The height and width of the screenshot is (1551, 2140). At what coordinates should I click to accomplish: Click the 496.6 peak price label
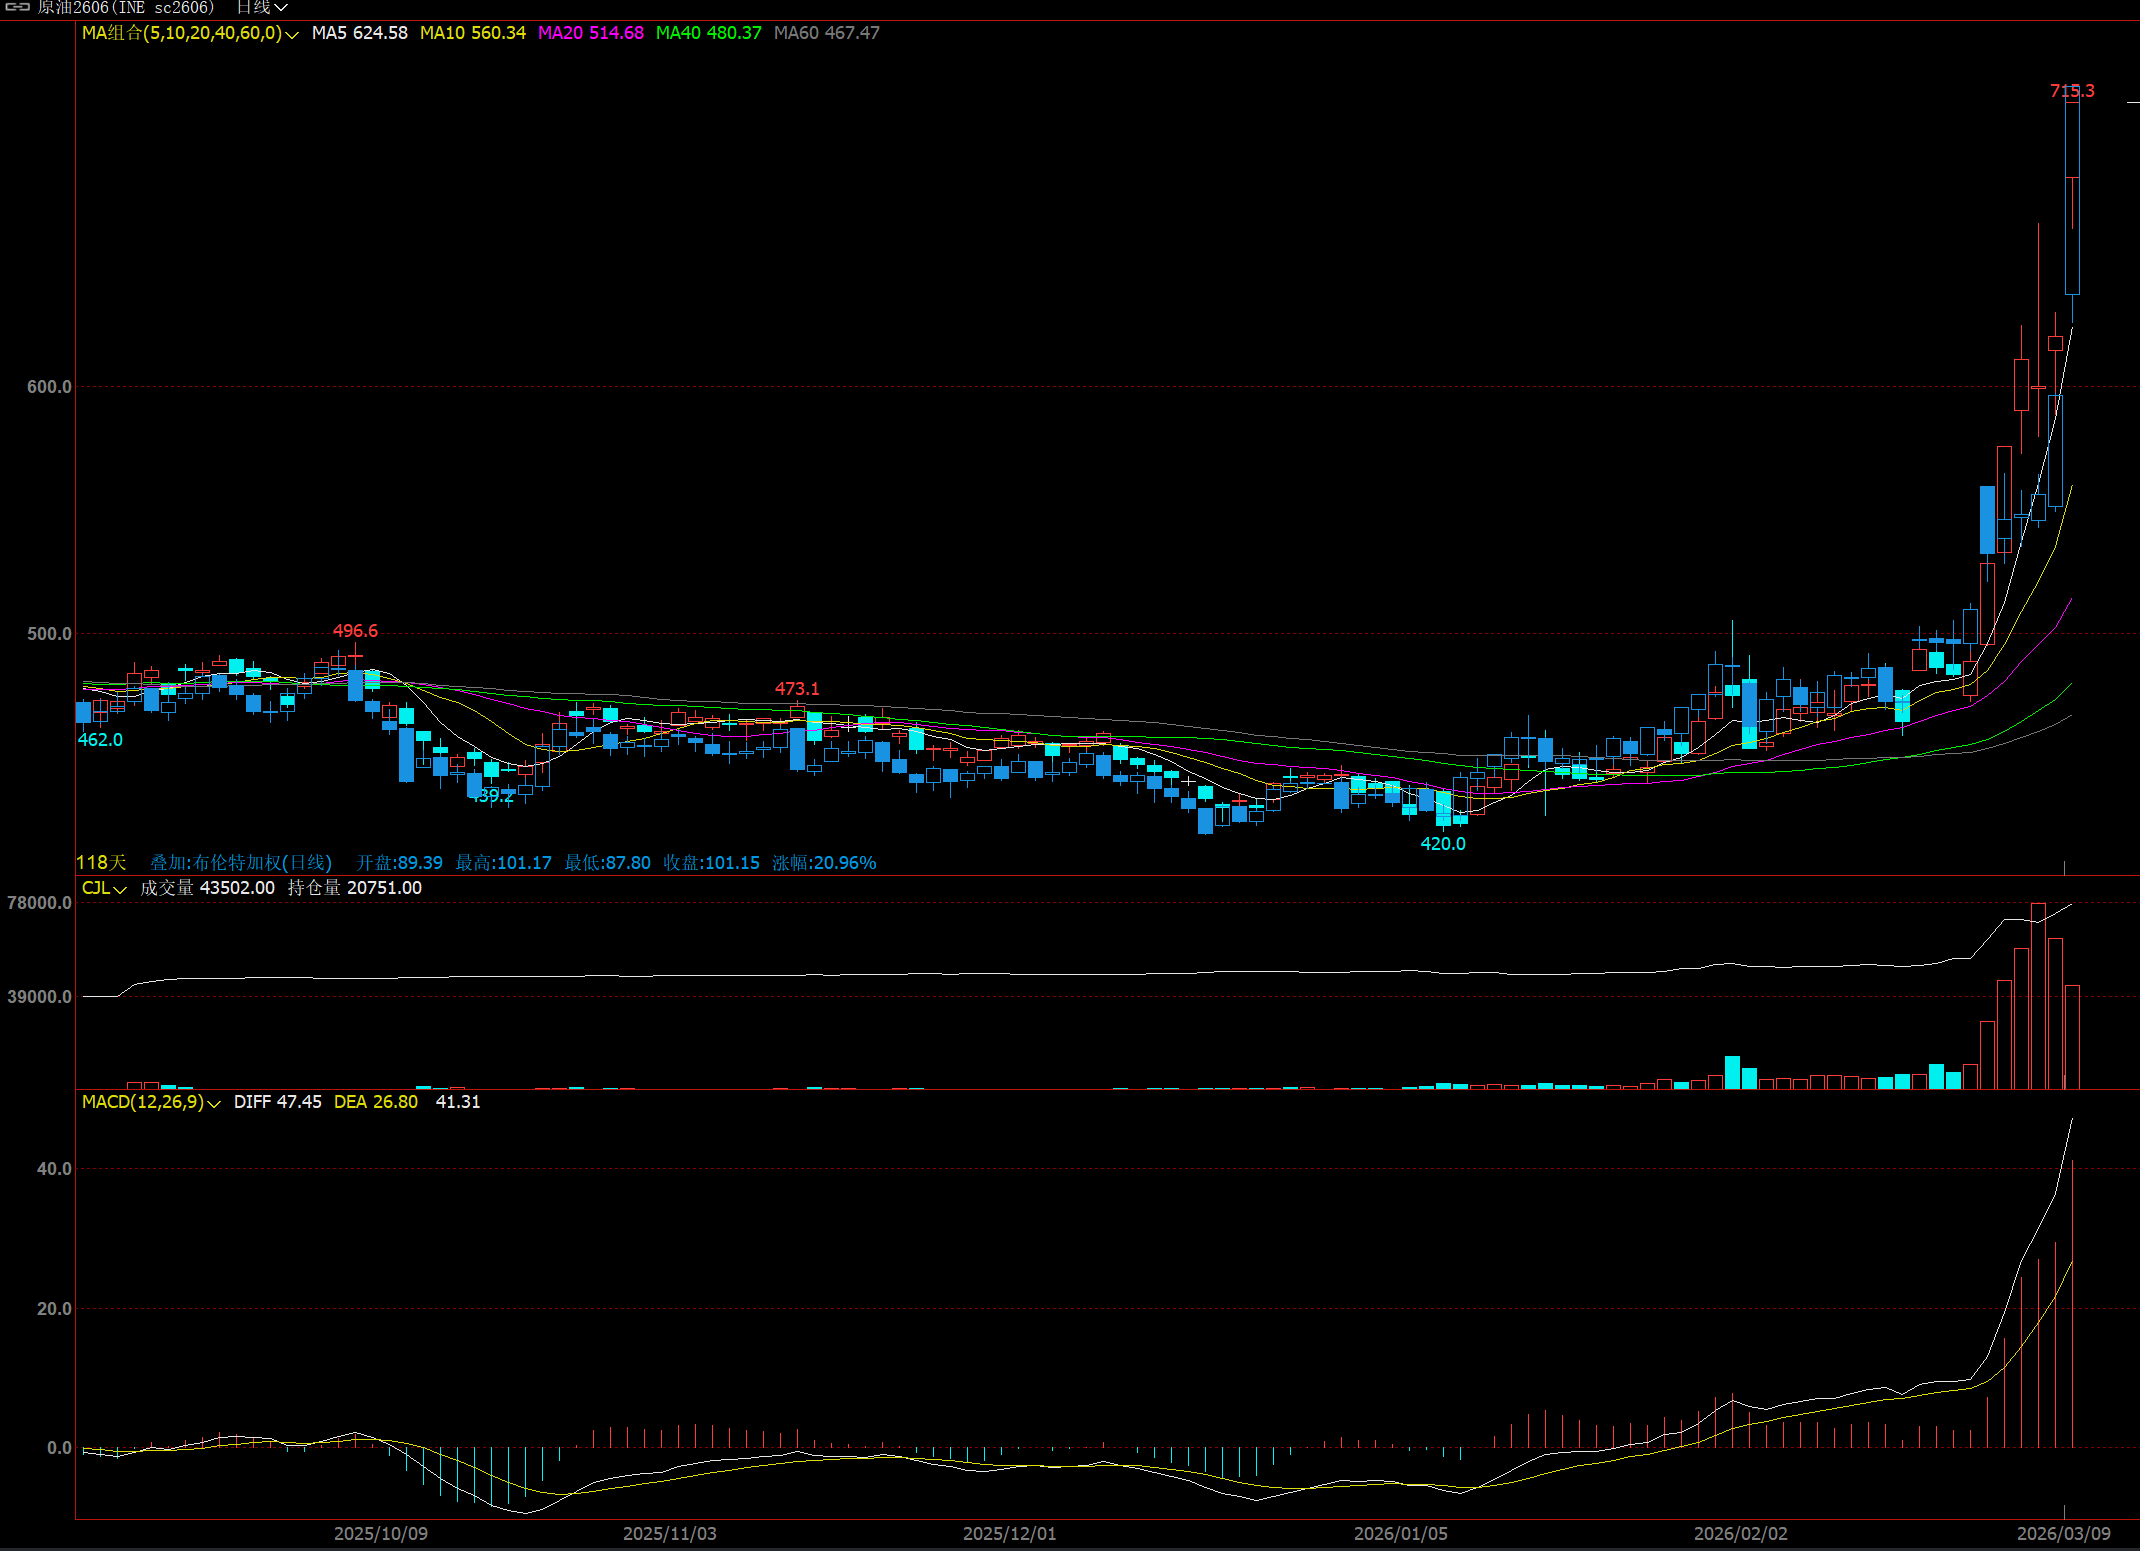pos(355,631)
